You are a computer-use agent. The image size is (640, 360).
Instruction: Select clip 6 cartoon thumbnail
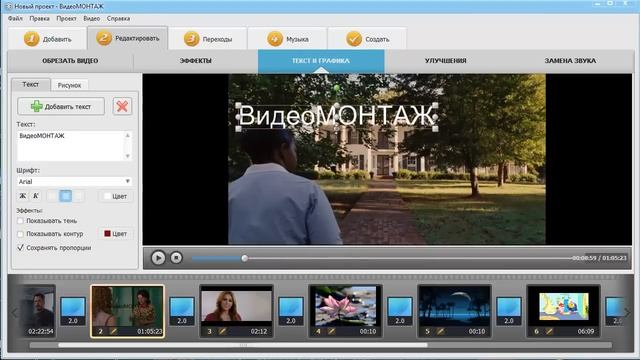[563, 311]
